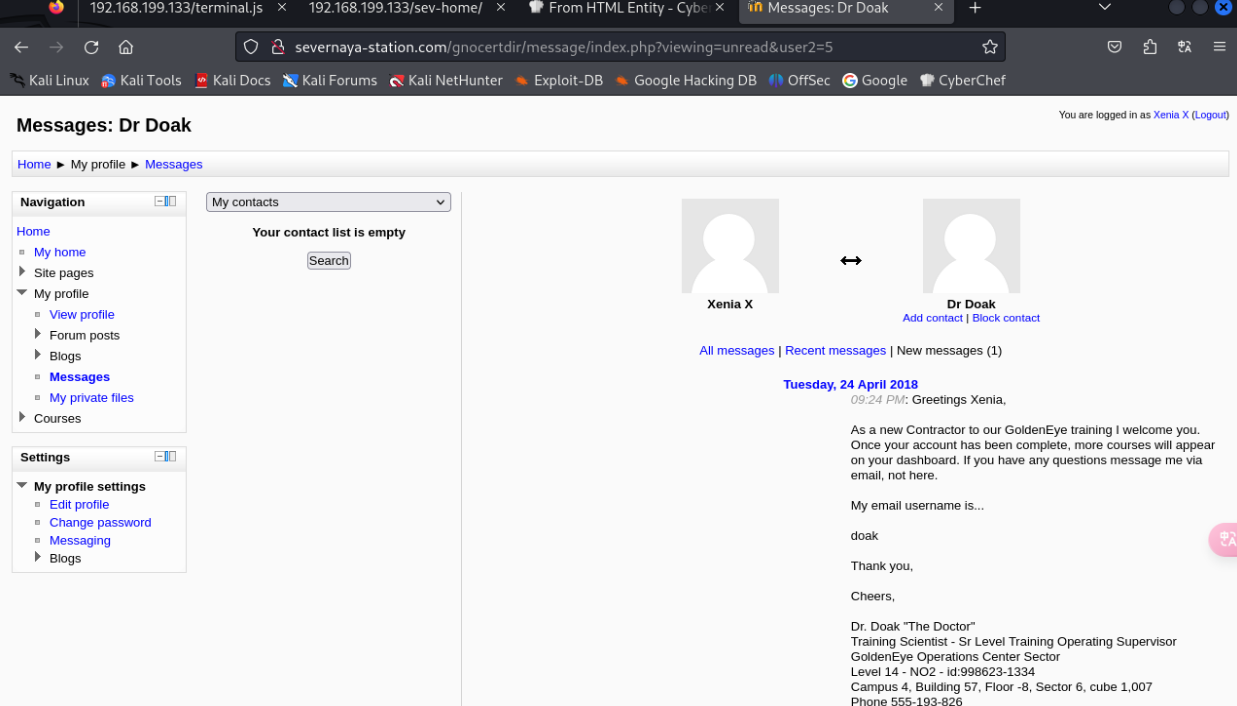Viewport: 1237px width, 706px height.
Task: Open the Firefox hamburger menu
Action: (1219, 47)
